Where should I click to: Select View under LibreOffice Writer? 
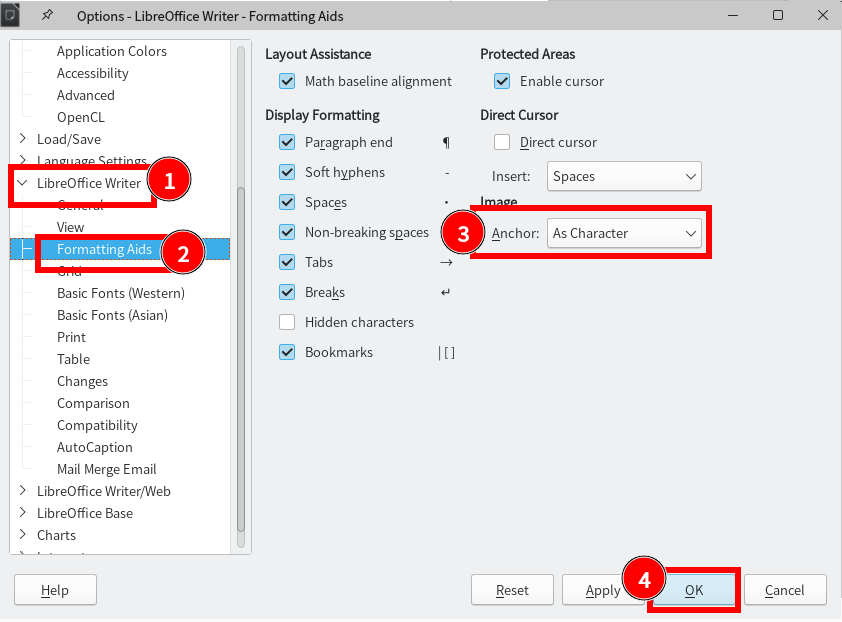(x=70, y=228)
